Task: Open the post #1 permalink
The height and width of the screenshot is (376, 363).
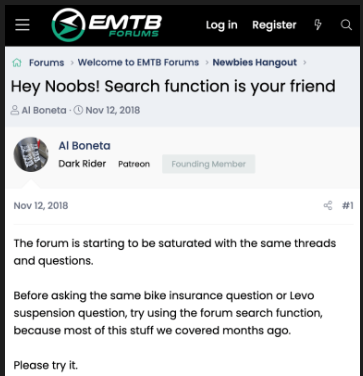Action: [x=348, y=206]
